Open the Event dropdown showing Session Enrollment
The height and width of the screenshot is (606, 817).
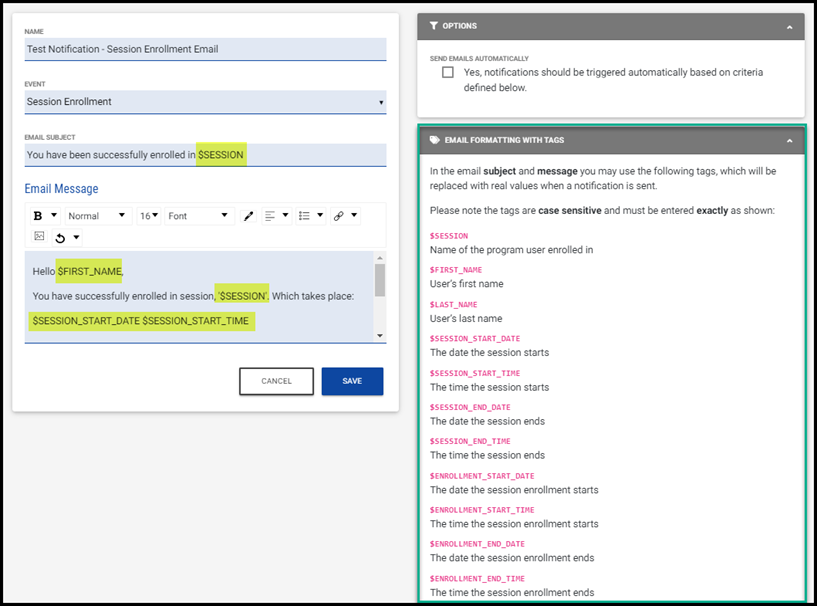[x=205, y=102]
